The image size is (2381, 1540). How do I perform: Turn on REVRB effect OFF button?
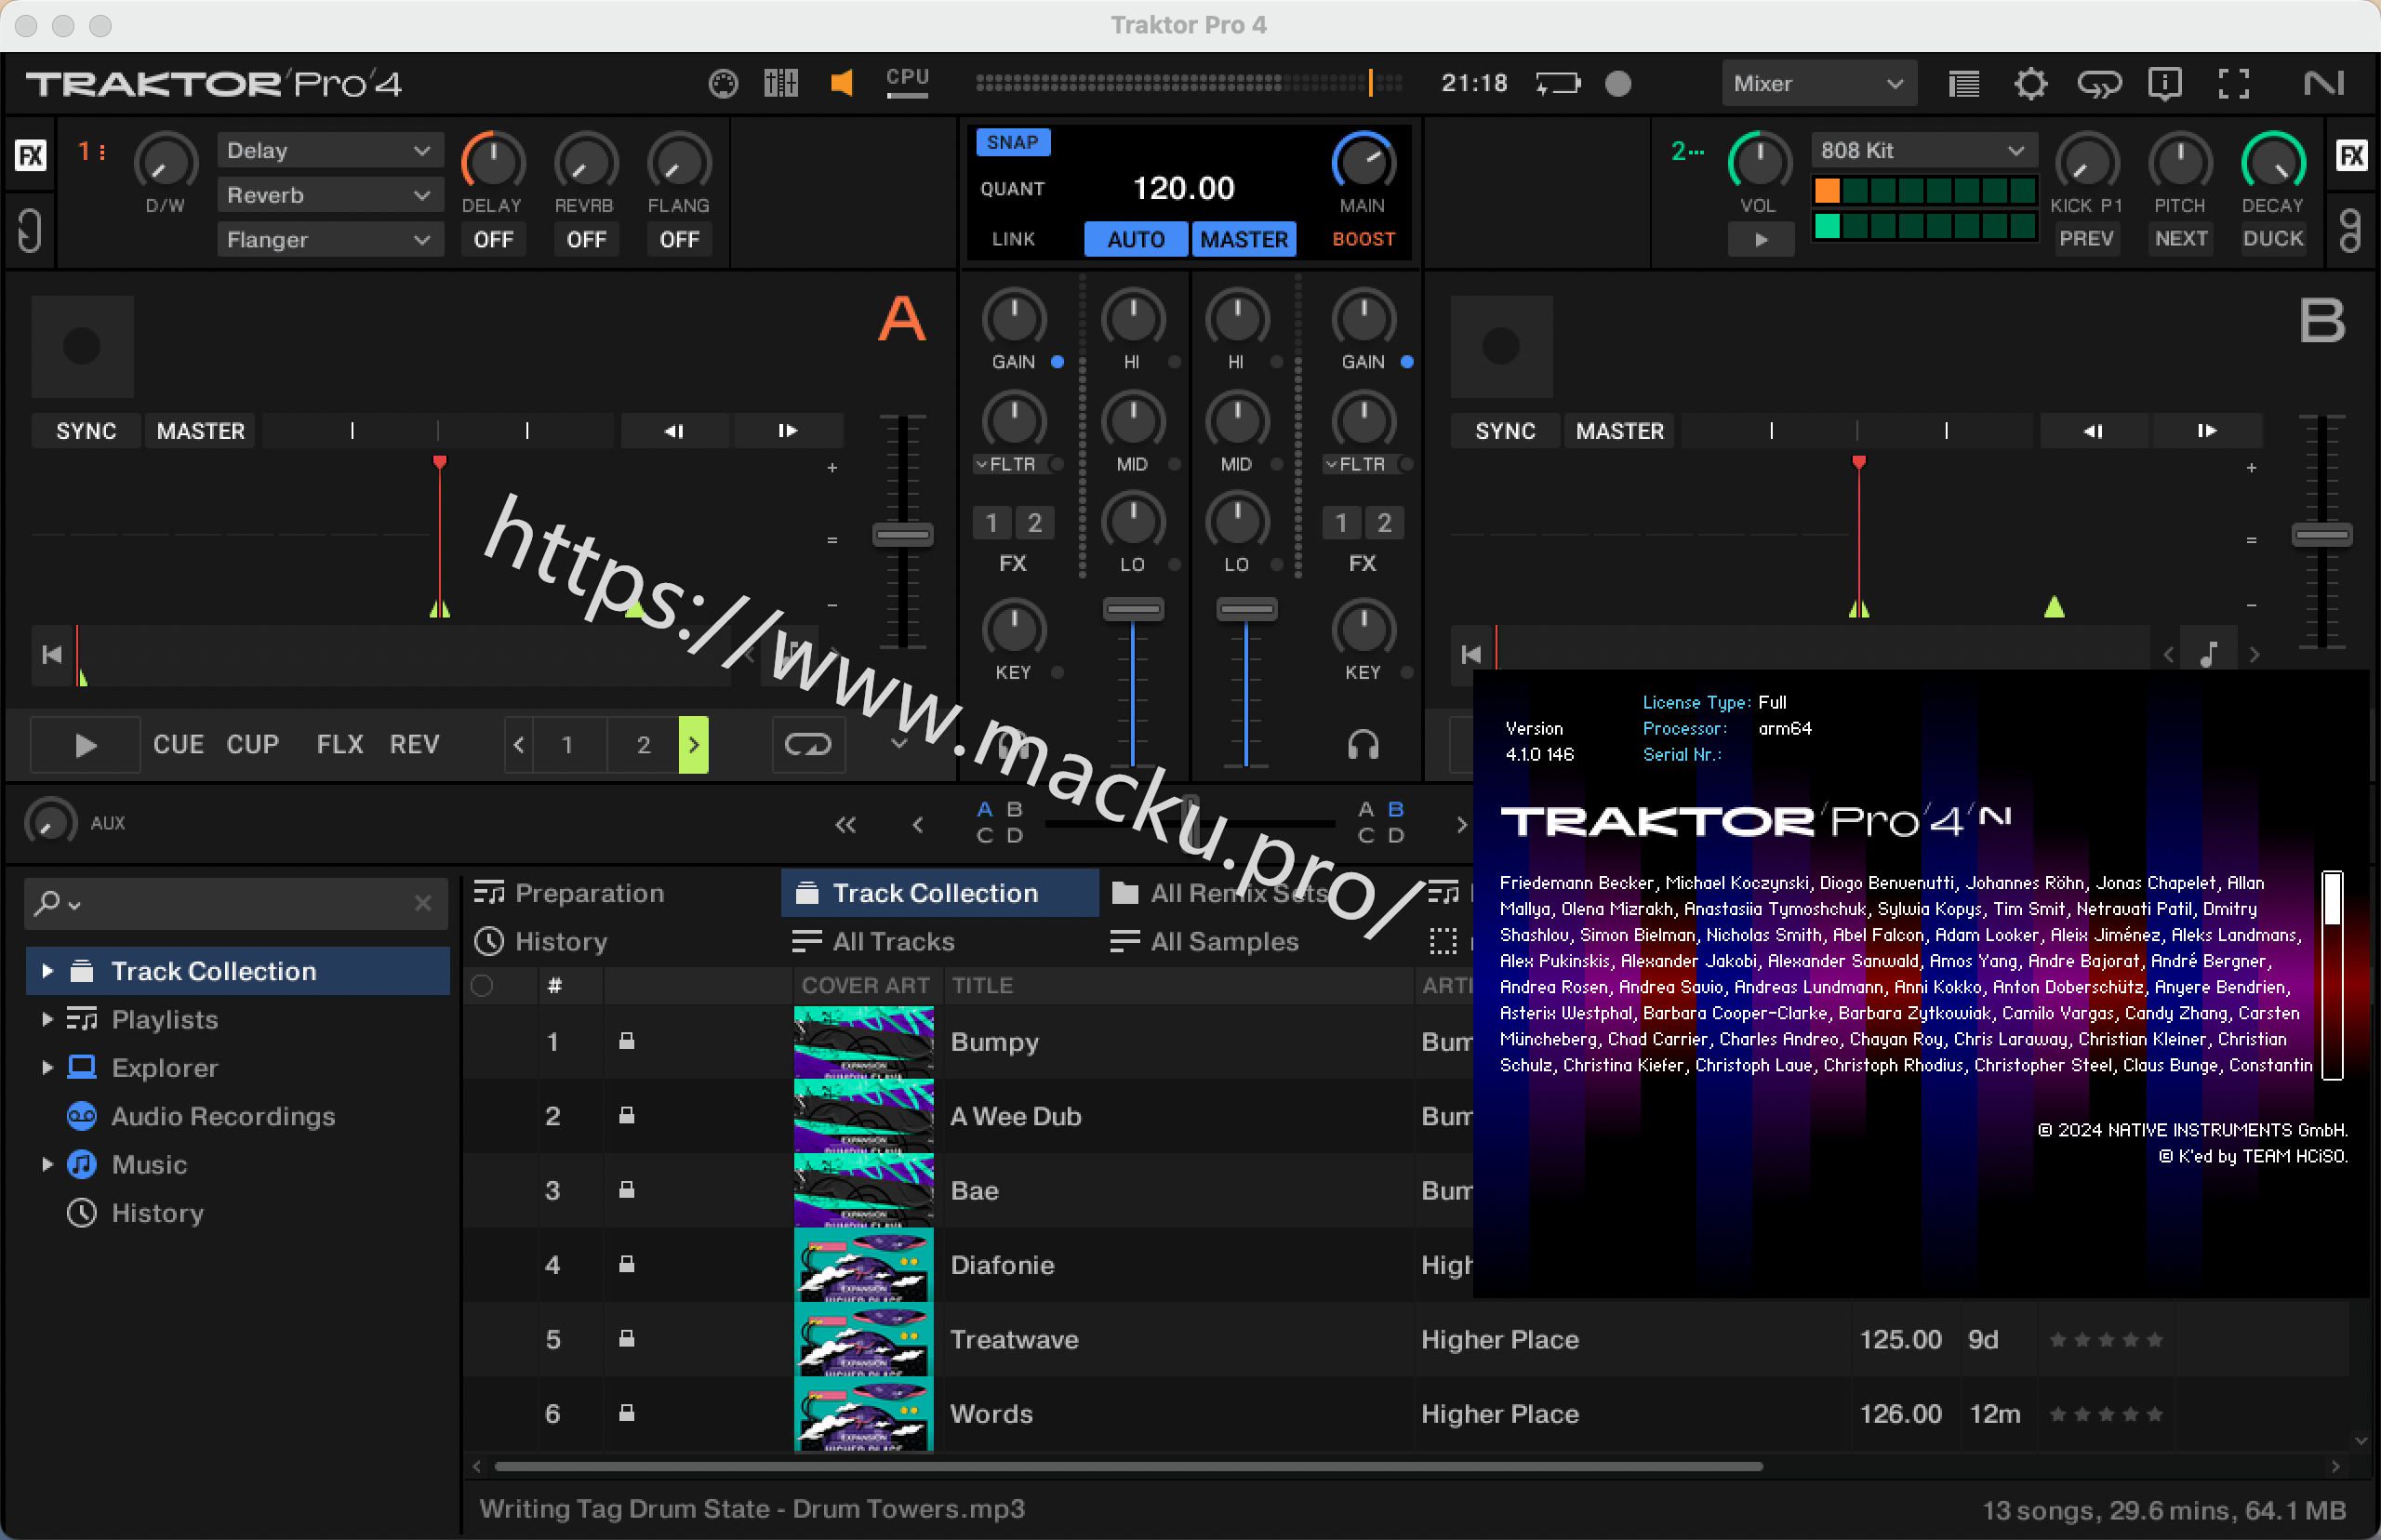tap(586, 240)
